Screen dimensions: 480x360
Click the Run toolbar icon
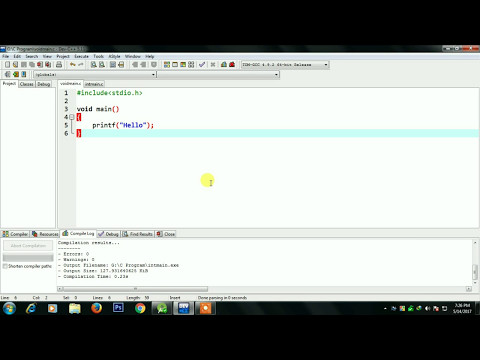175,65
